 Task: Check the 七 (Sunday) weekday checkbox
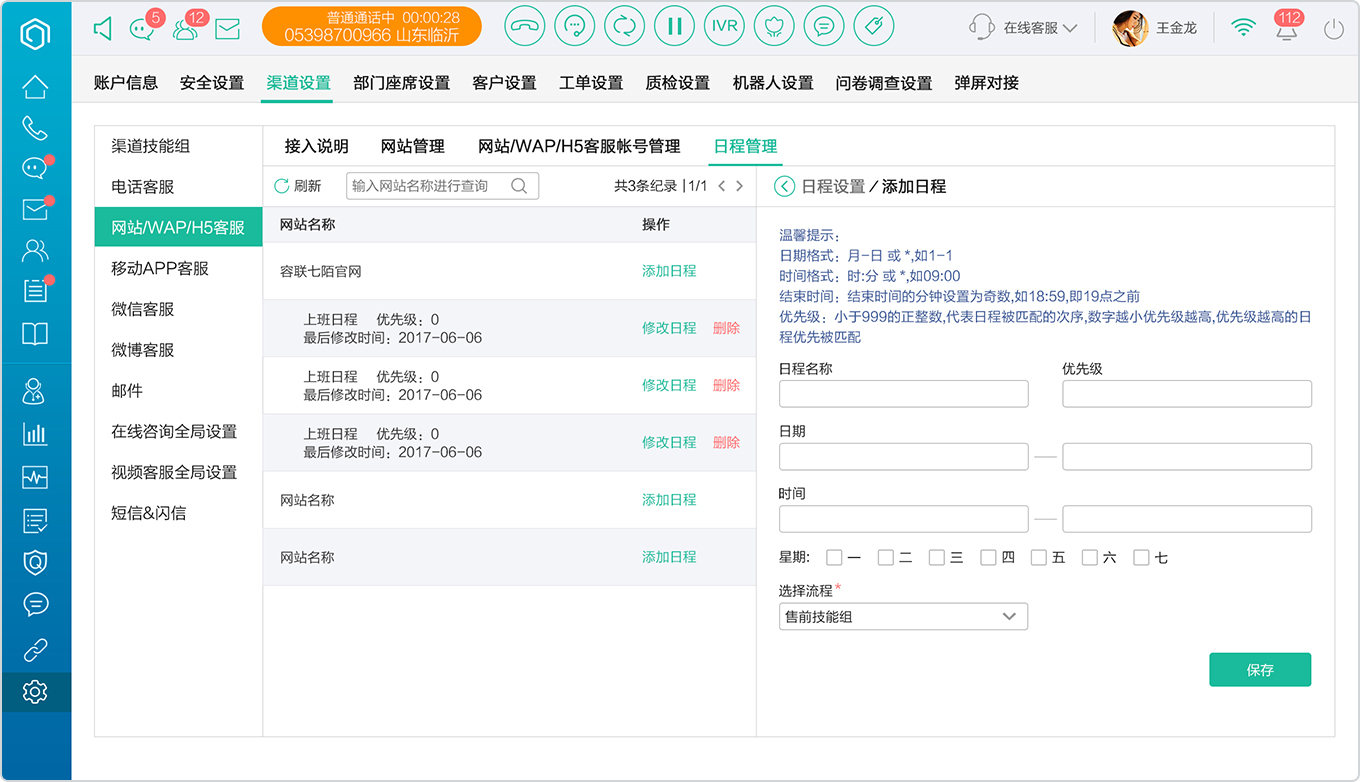click(x=1141, y=558)
